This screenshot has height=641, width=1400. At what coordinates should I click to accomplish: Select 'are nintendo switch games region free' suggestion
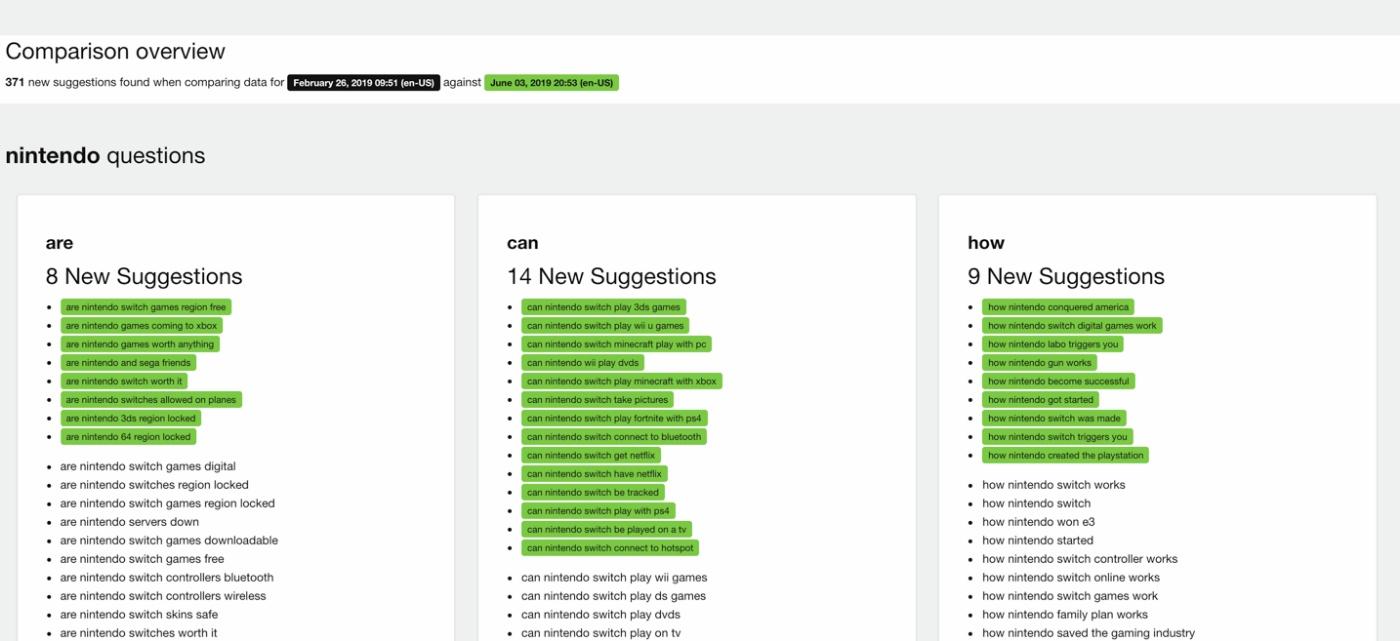point(146,307)
